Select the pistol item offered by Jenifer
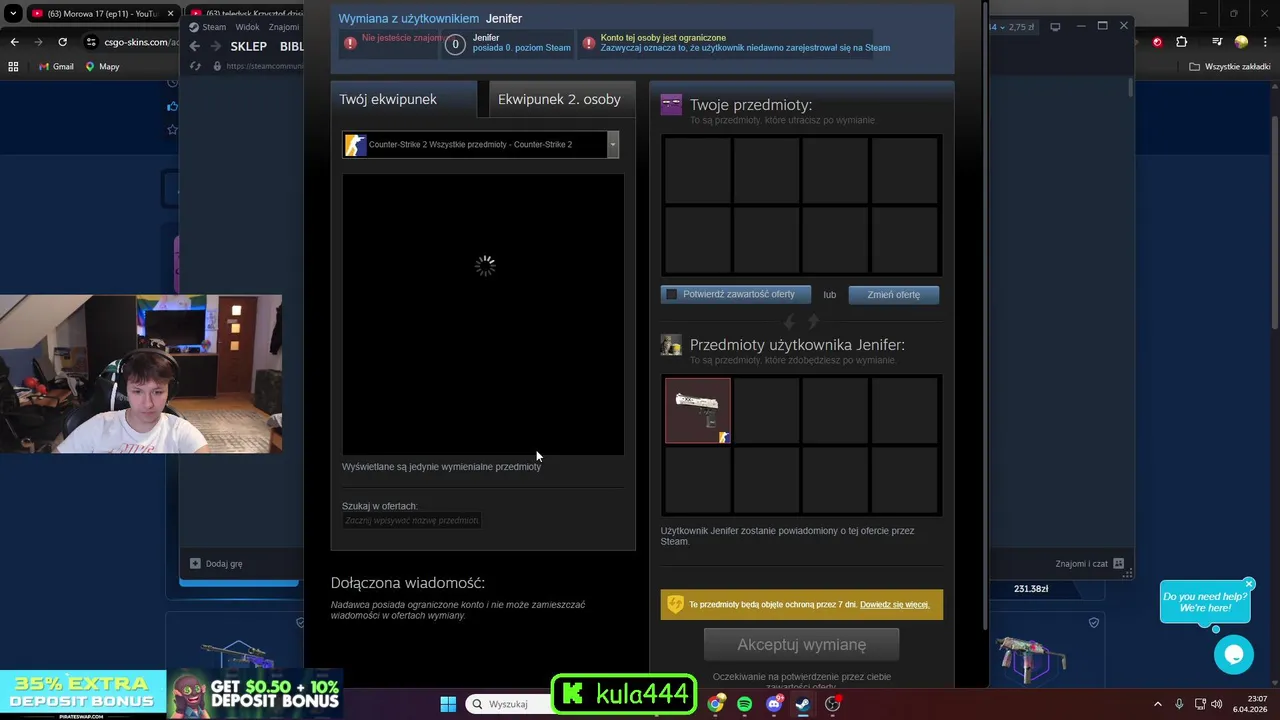Viewport: 1280px width, 720px height. (x=698, y=410)
